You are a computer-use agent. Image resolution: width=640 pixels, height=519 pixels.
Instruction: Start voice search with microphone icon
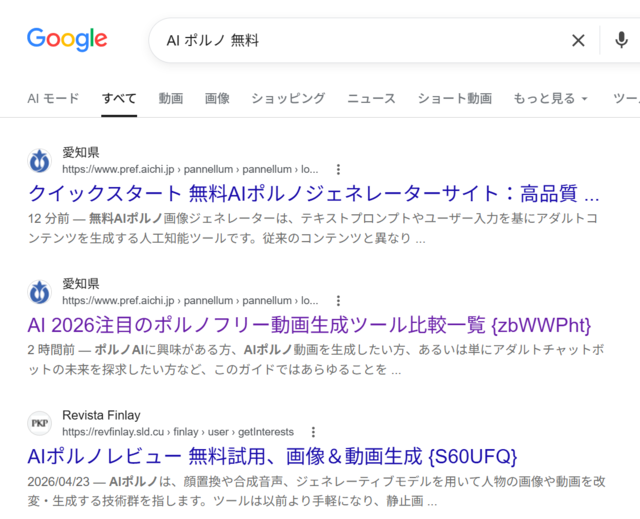click(x=621, y=40)
